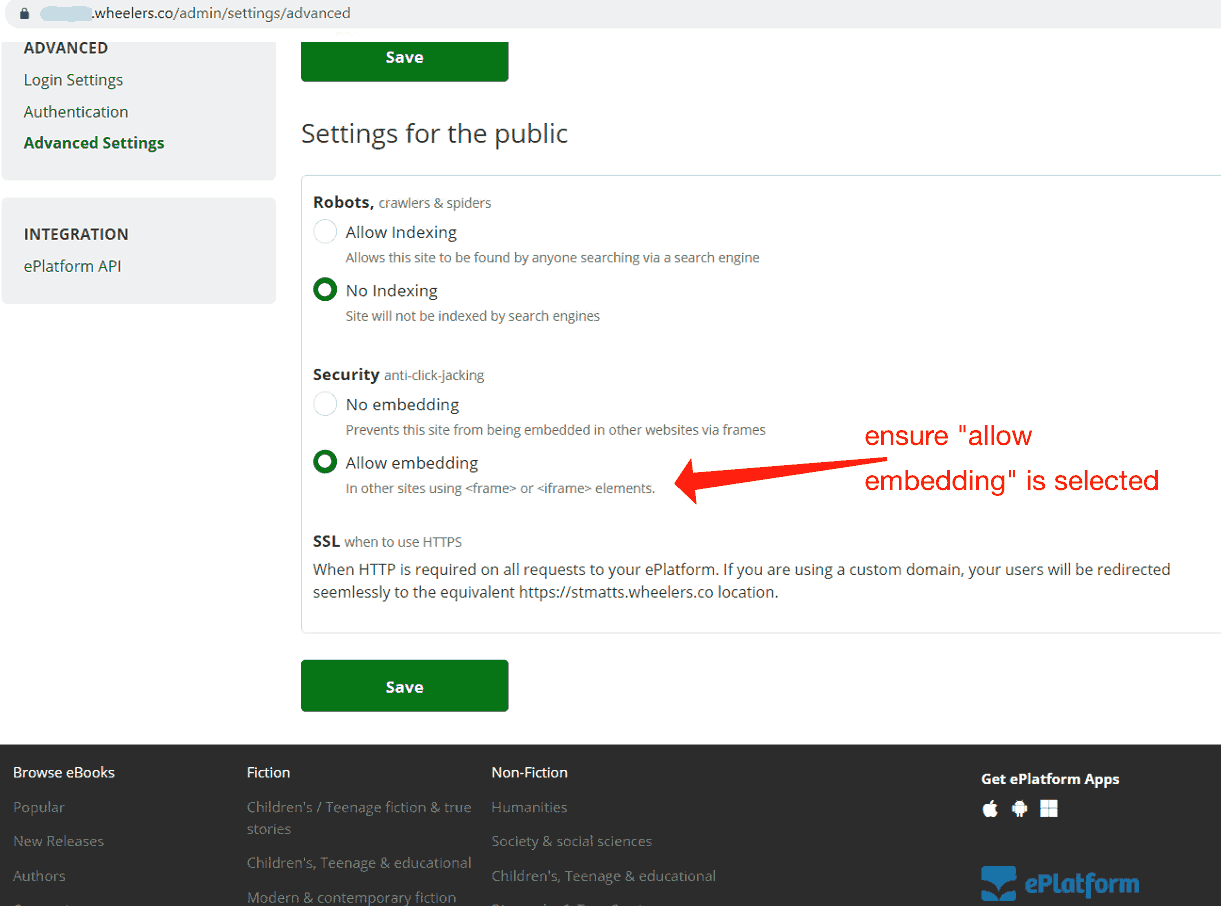The width and height of the screenshot is (1221, 906).
Task: Click the URL in the address bar
Action: click(220, 14)
